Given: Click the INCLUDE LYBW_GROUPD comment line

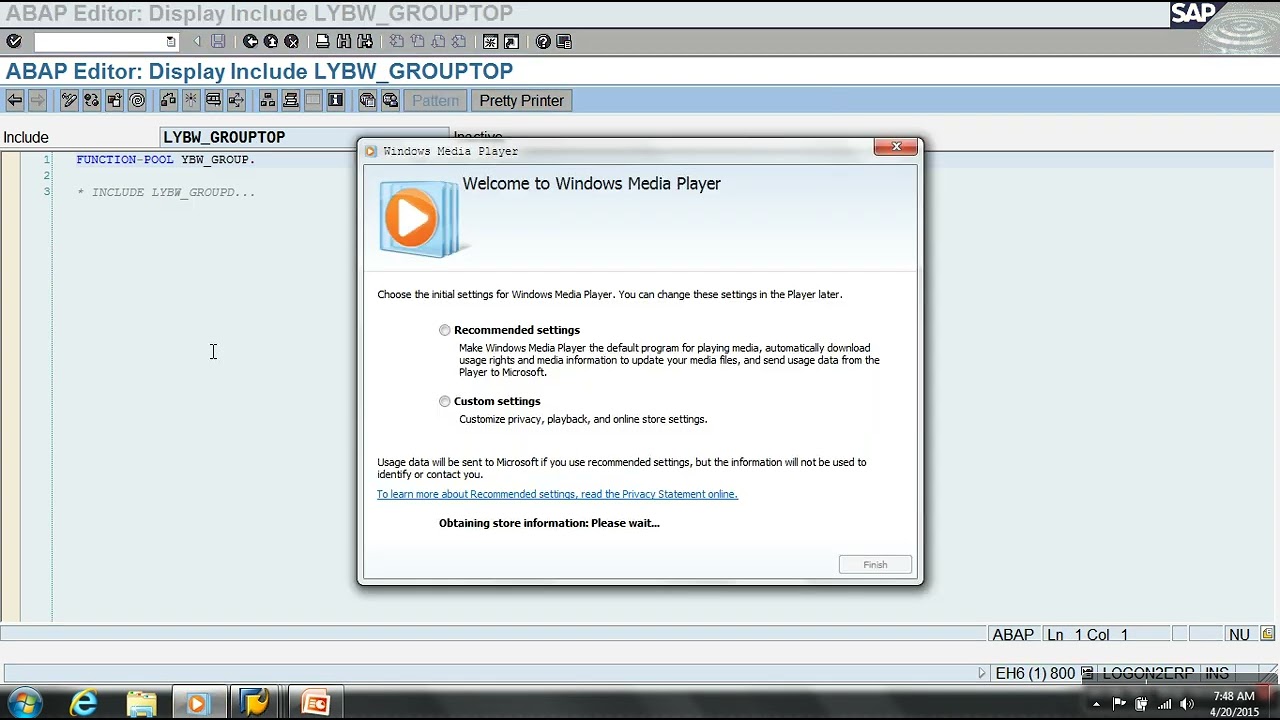Looking at the screenshot, I should pos(165,192).
